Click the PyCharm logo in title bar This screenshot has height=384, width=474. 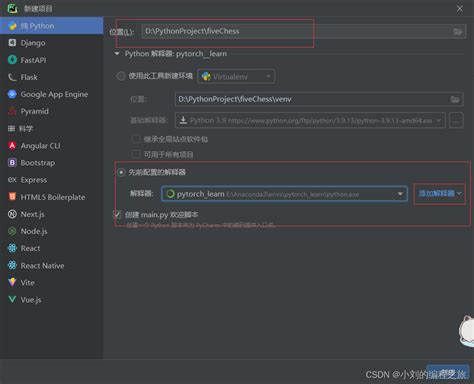13,8
